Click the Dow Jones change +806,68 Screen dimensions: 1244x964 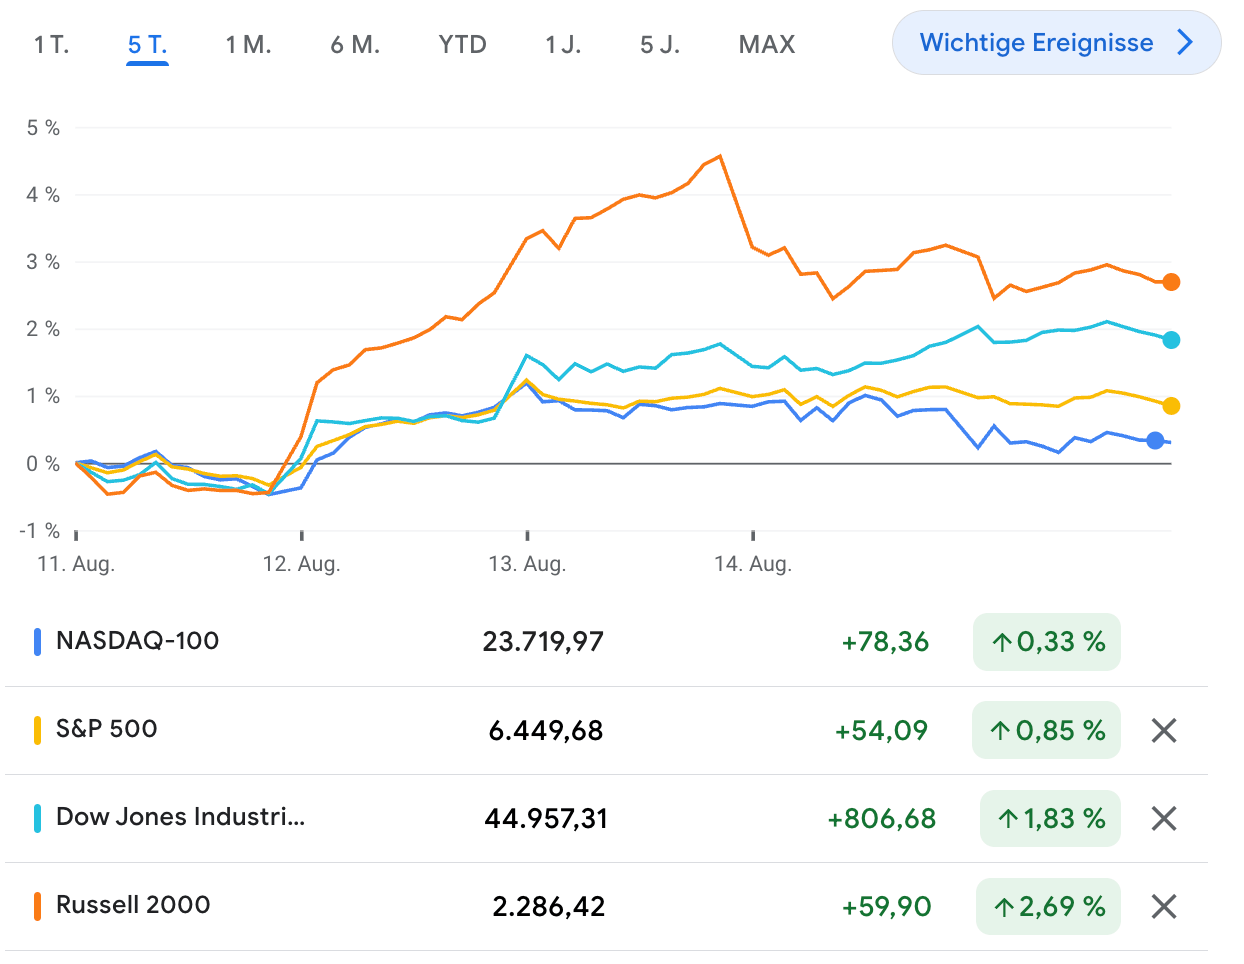coord(882,819)
